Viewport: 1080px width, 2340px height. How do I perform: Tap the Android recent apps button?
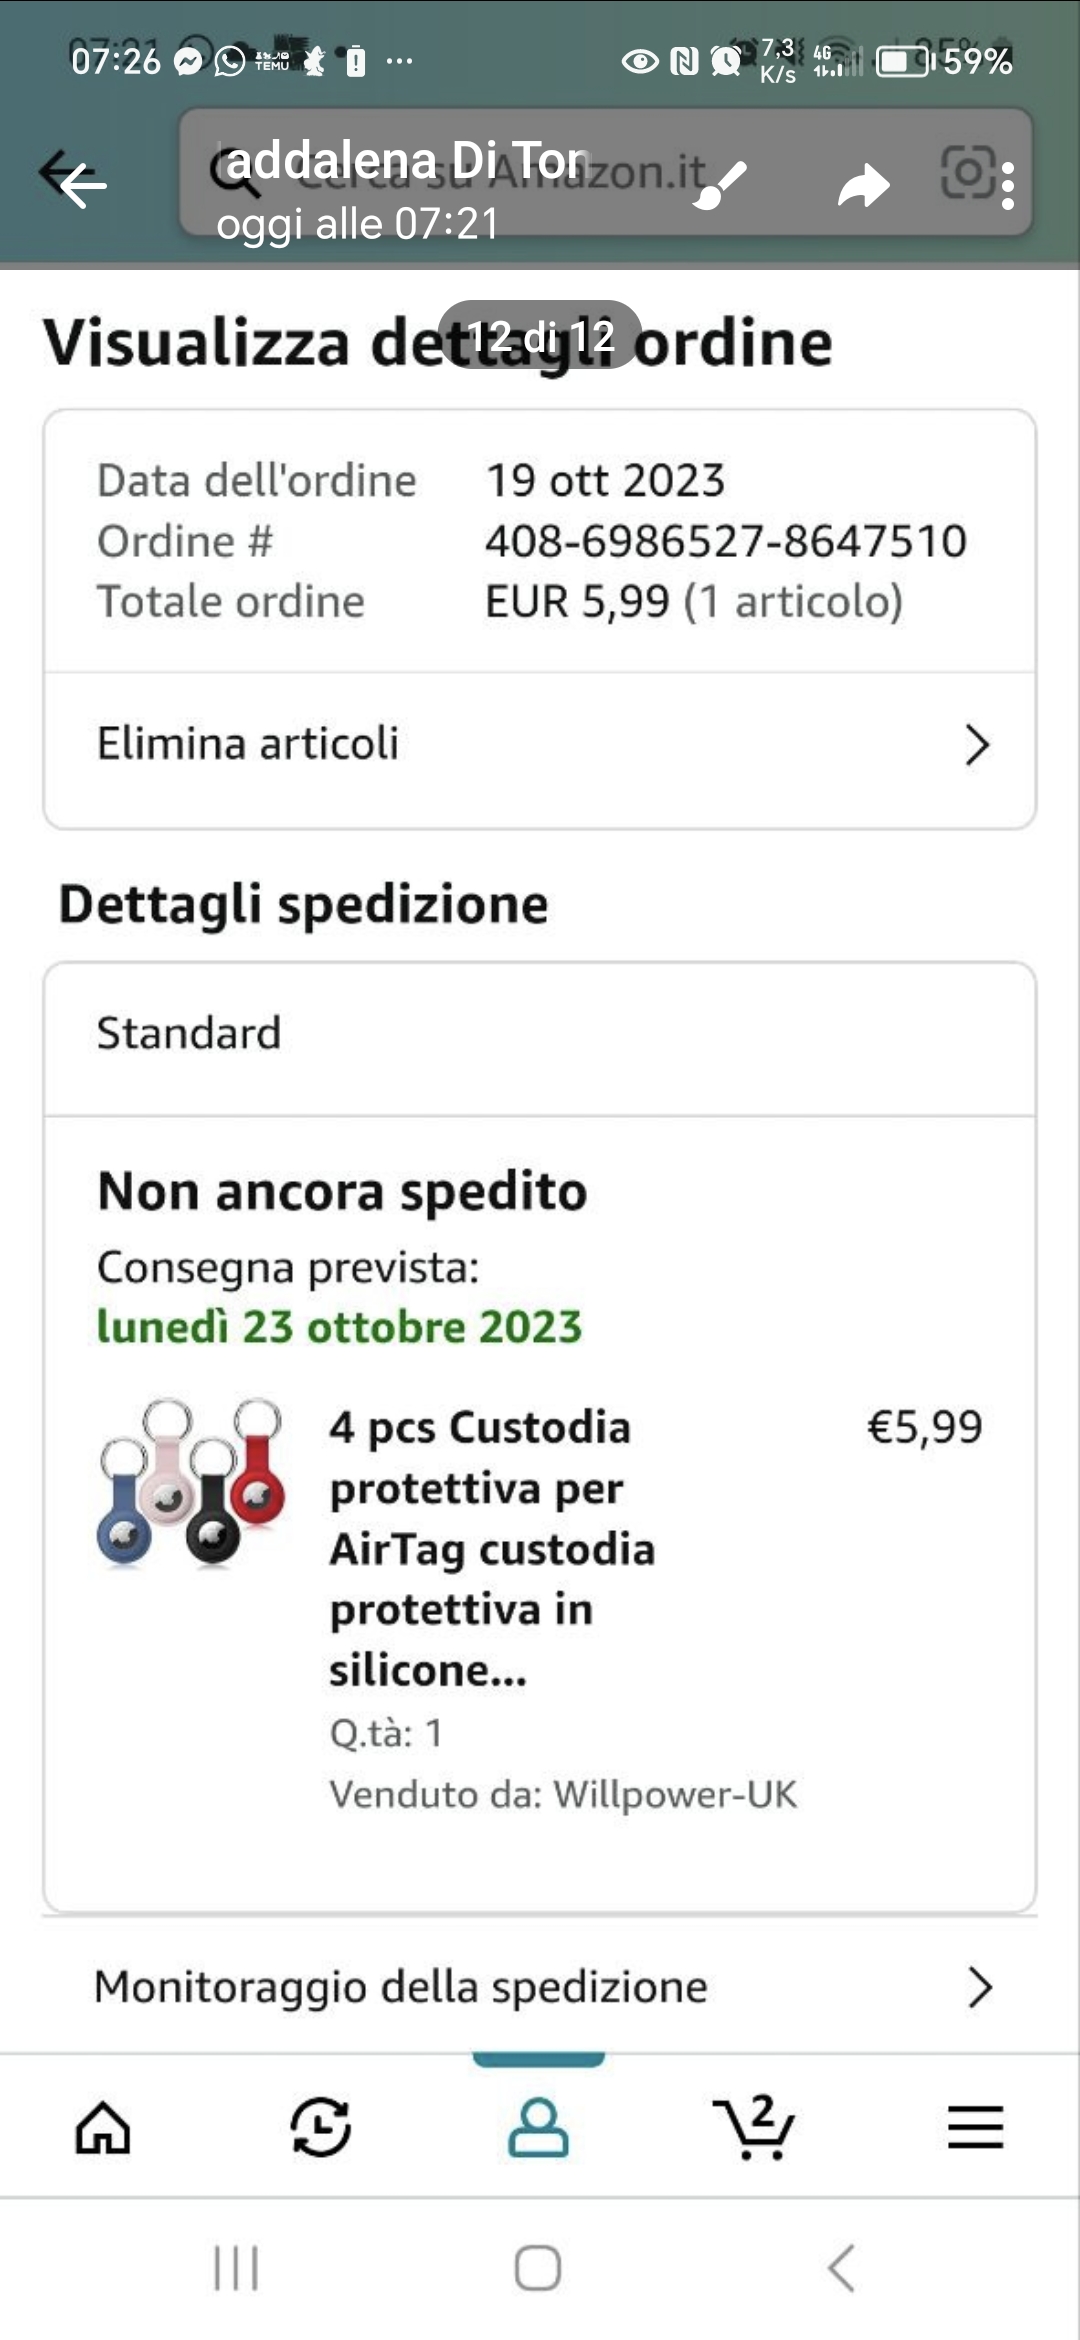[236, 2267]
